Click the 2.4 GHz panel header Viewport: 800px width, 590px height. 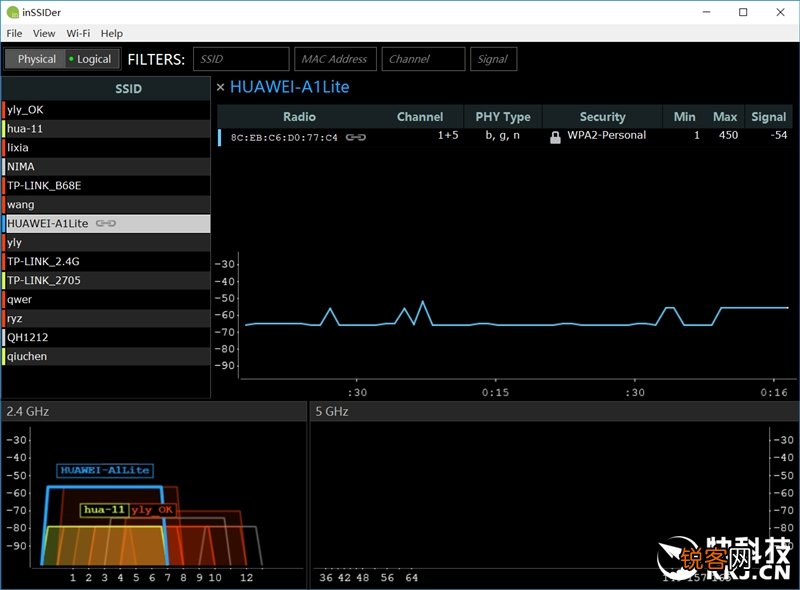(153, 411)
